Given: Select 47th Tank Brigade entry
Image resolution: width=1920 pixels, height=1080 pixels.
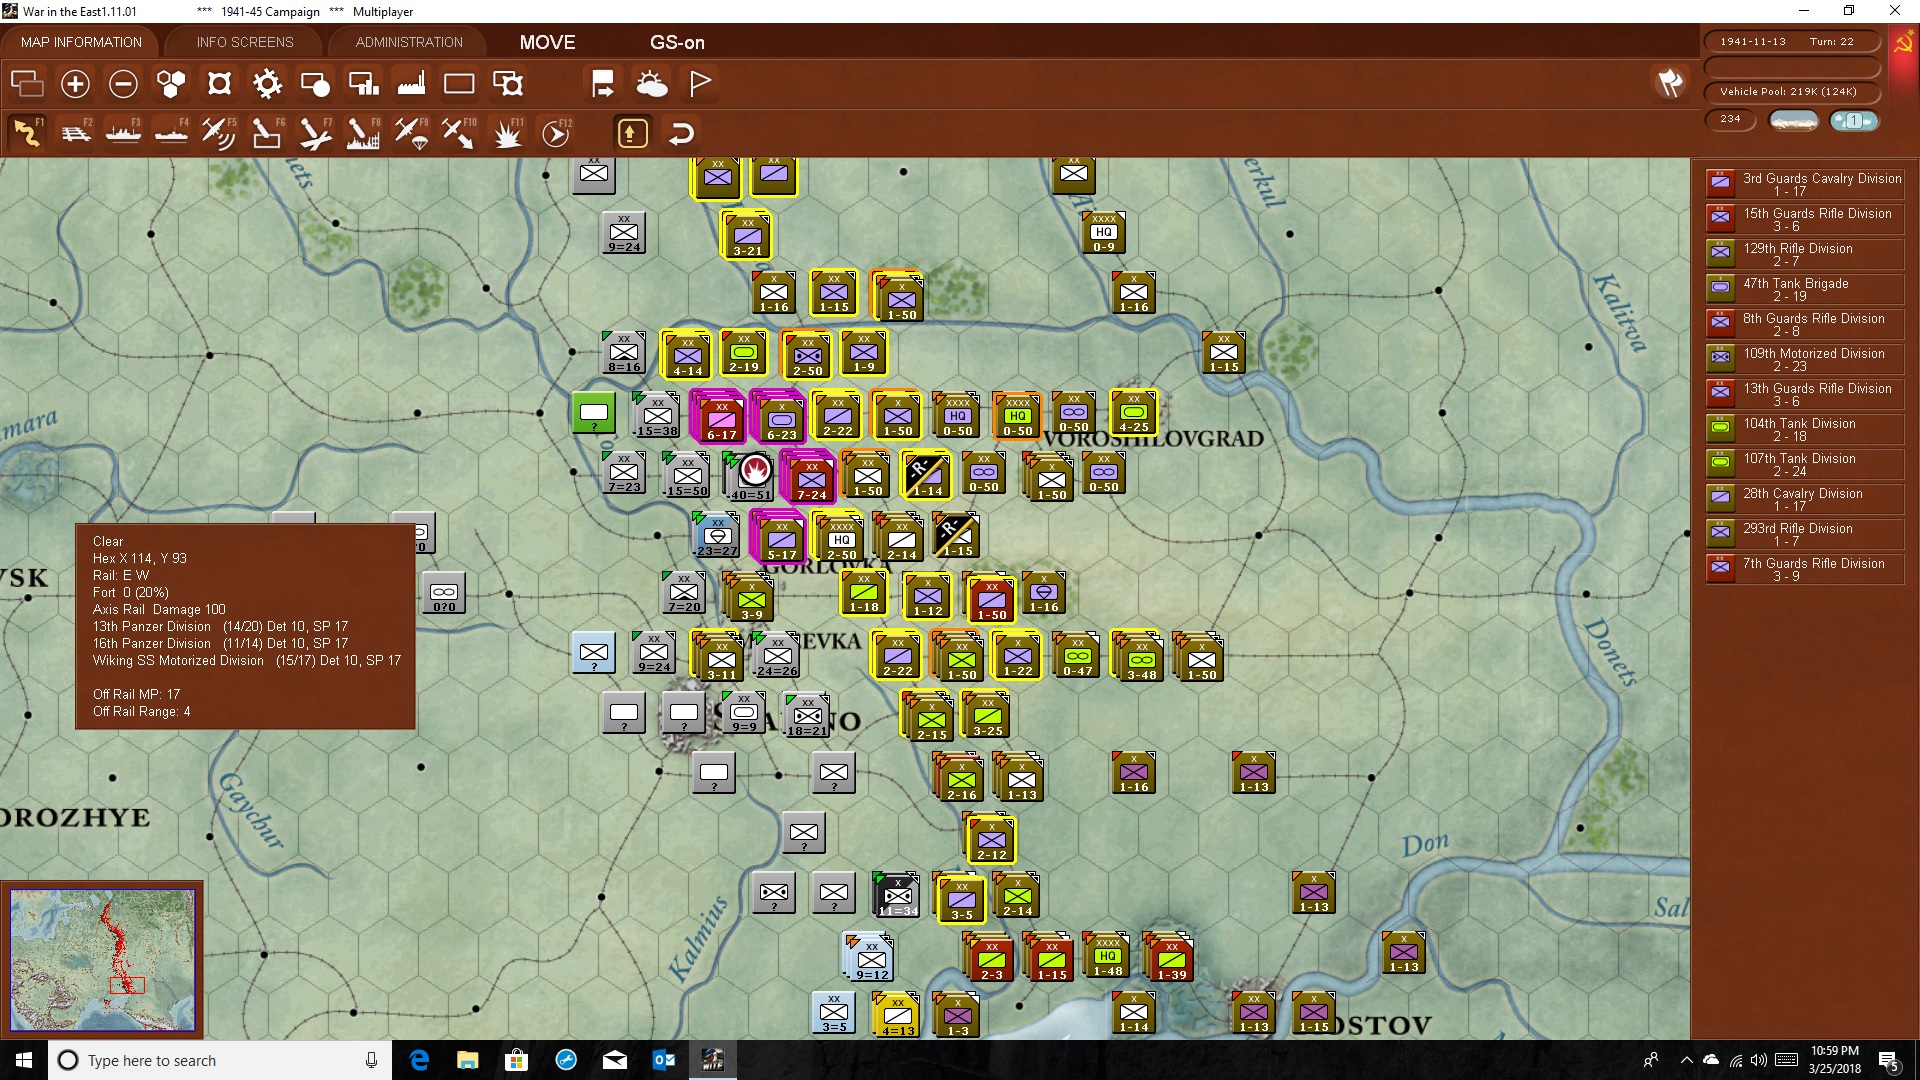Looking at the screenshot, I should pyautogui.click(x=1804, y=289).
